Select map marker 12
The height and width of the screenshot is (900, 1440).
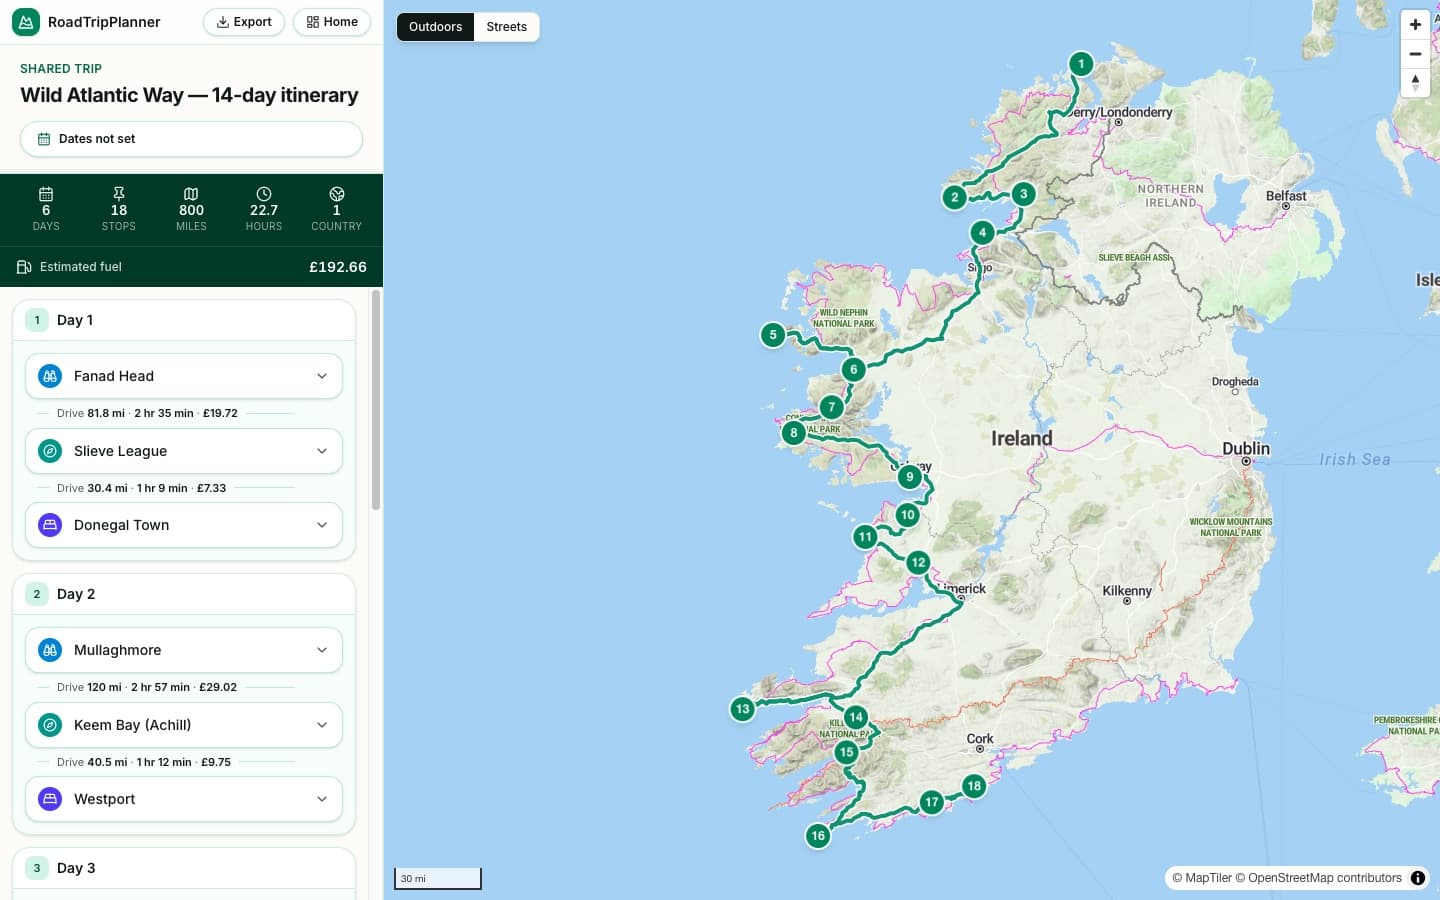pos(918,563)
